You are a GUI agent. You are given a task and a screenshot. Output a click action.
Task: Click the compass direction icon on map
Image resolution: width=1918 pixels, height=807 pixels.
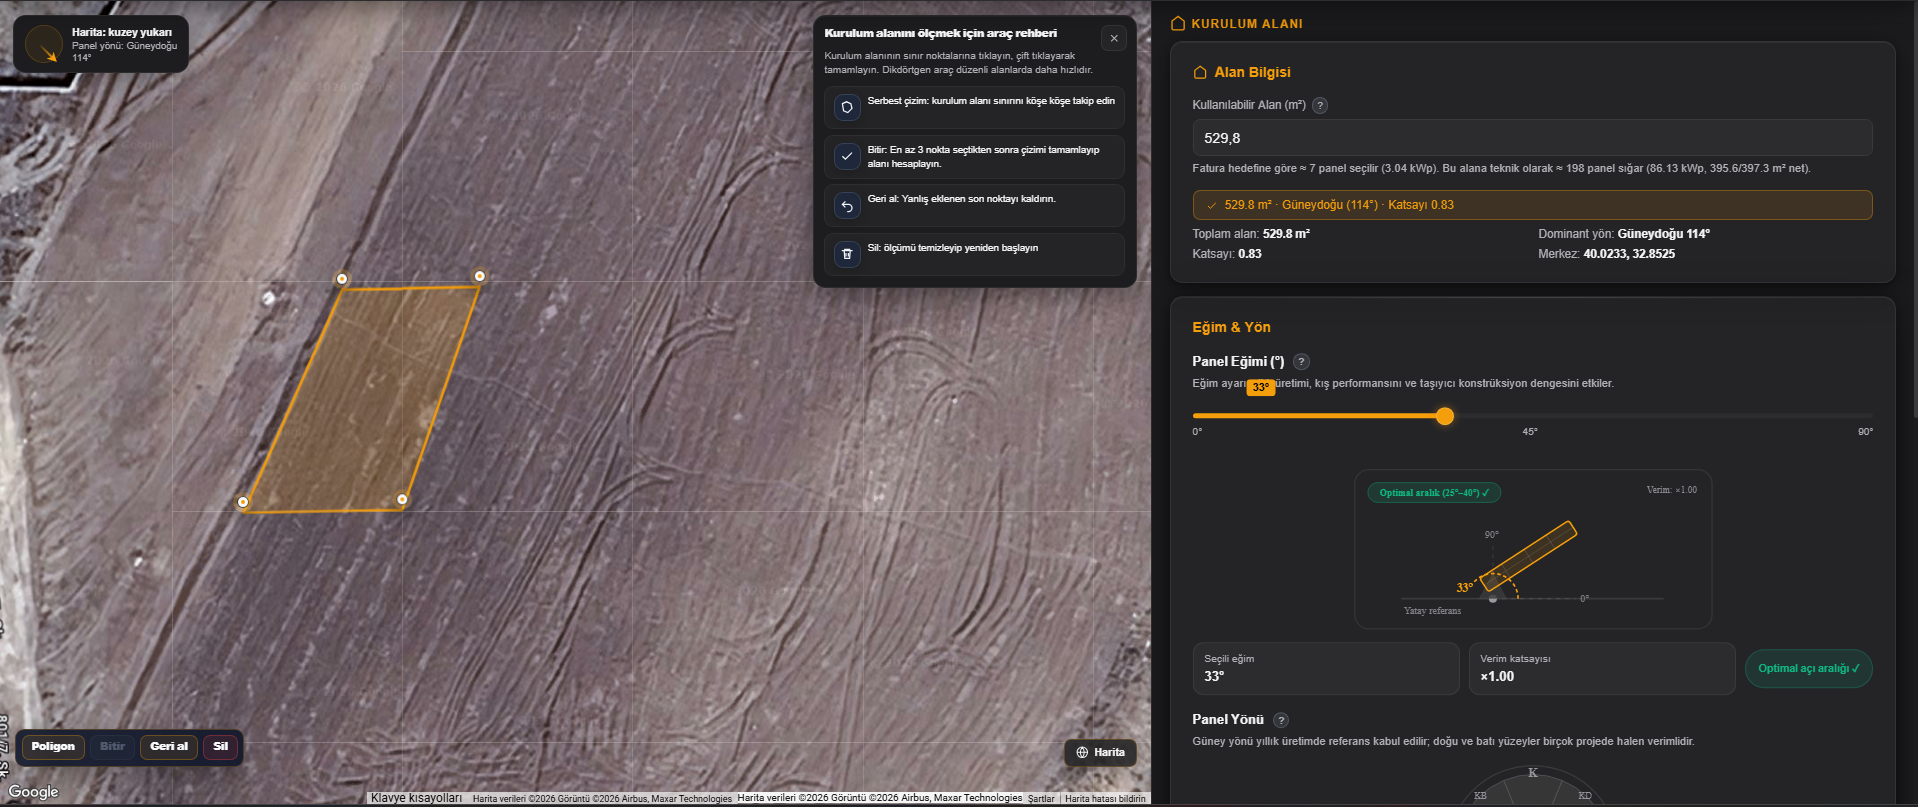coord(44,45)
